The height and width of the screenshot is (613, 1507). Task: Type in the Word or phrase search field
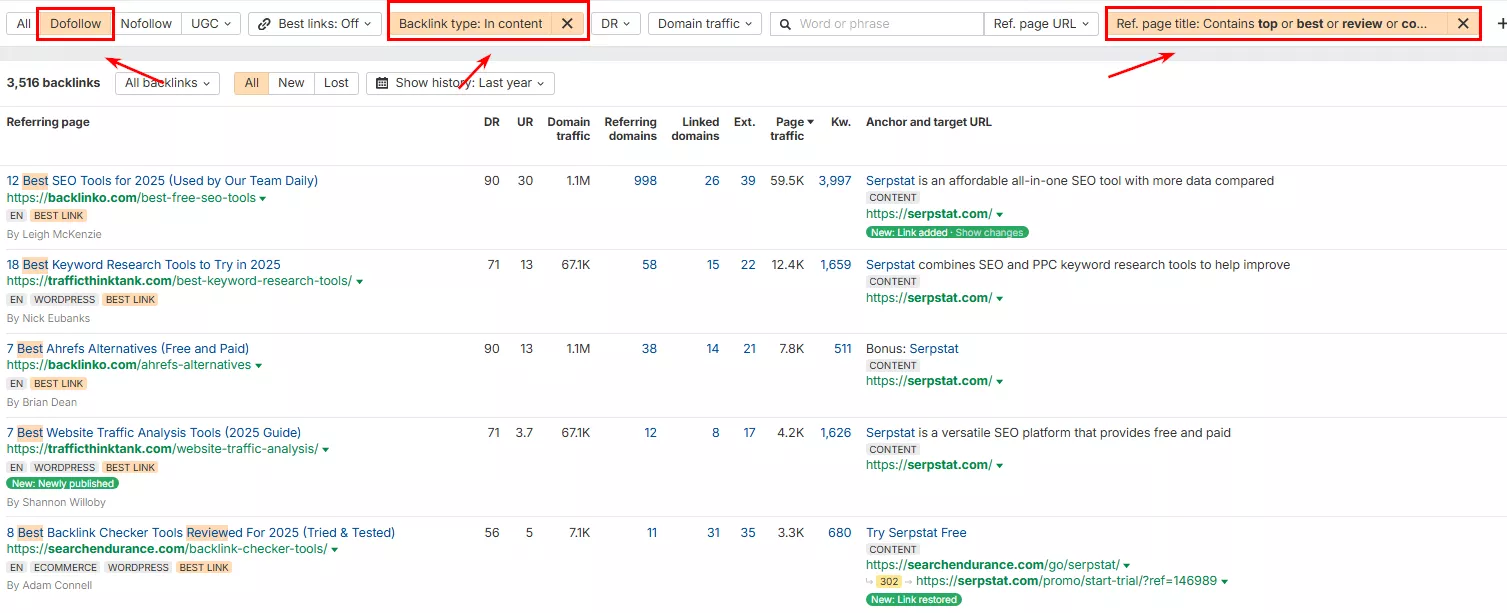(885, 24)
